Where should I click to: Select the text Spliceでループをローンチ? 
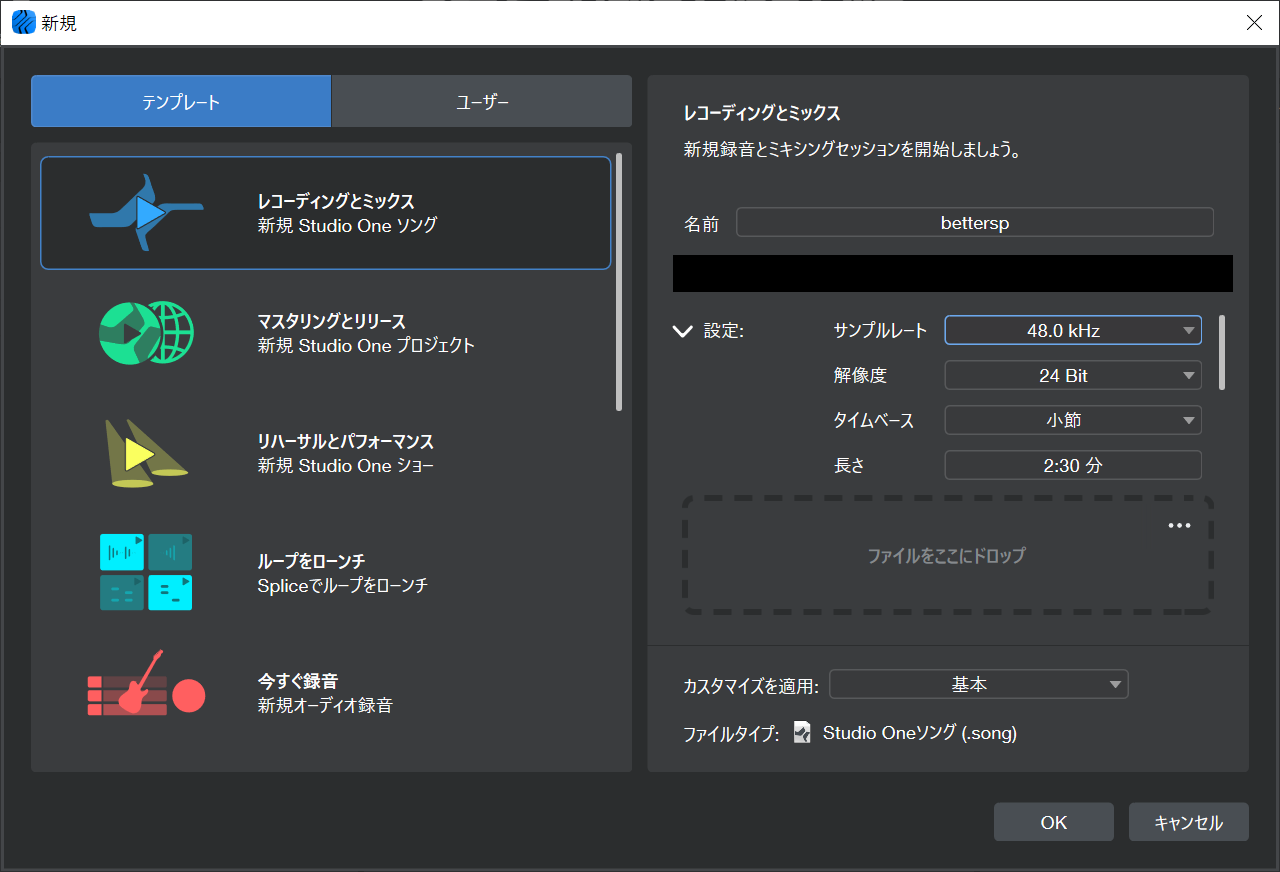(x=342, y=585)
